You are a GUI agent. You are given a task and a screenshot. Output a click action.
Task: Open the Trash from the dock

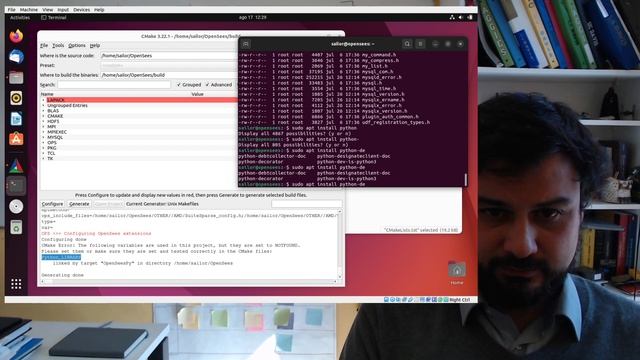[16, 227]
